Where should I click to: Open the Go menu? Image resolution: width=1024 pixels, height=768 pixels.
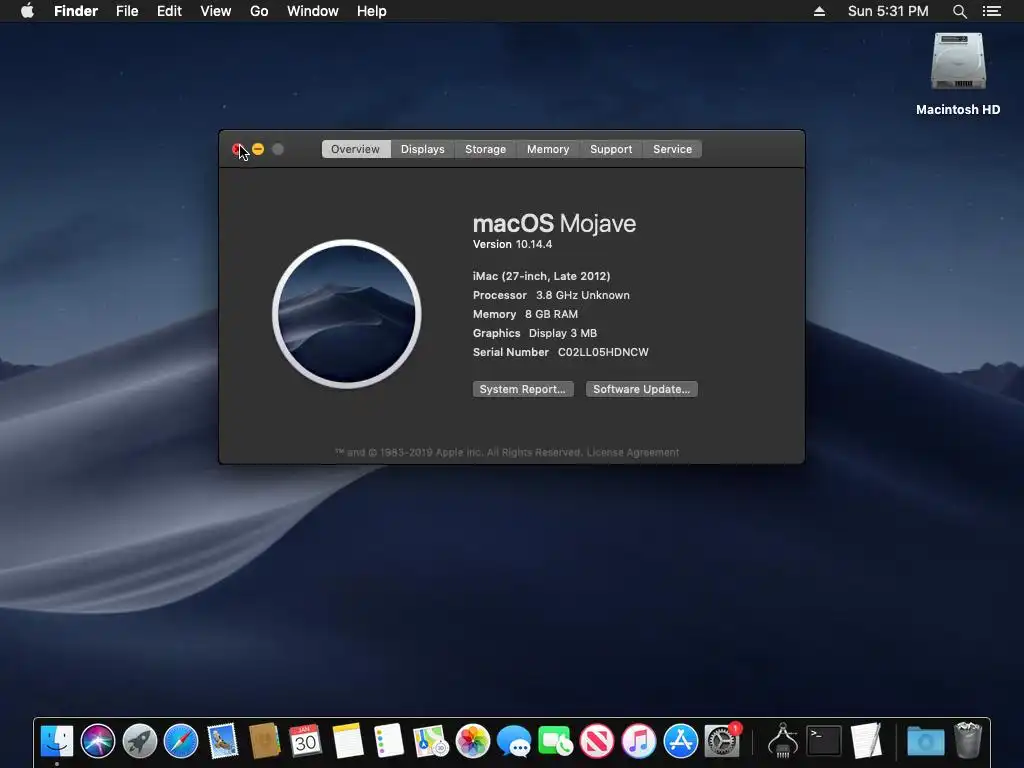tap(259, 11)
